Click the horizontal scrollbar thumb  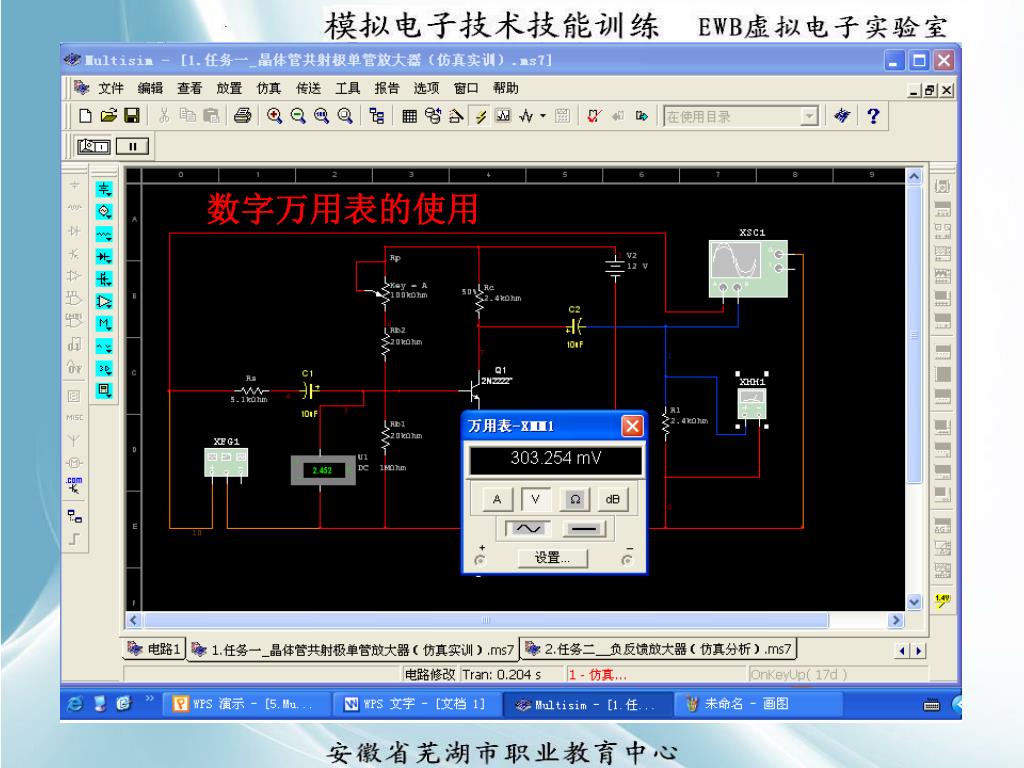coord(486,620)
